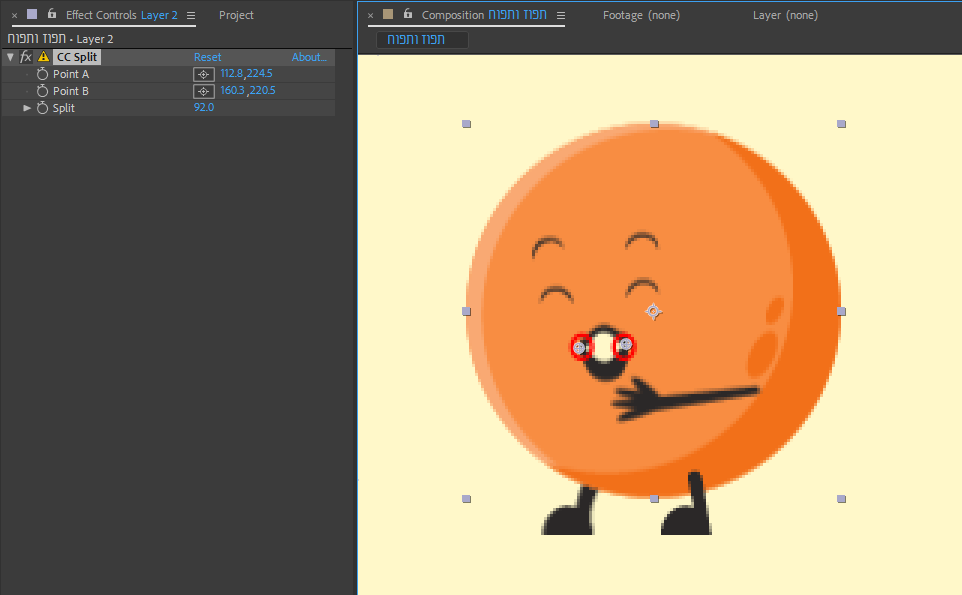Open the Composition panel menu
The width and height of the screenshot is (962, 595).
coord(561,15)
